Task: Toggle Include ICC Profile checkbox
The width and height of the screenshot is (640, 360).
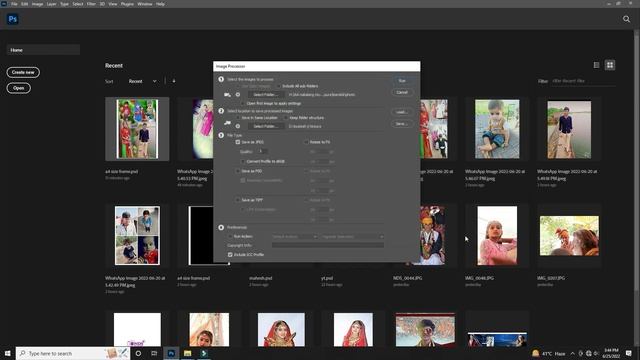Action: click(230, 255)
